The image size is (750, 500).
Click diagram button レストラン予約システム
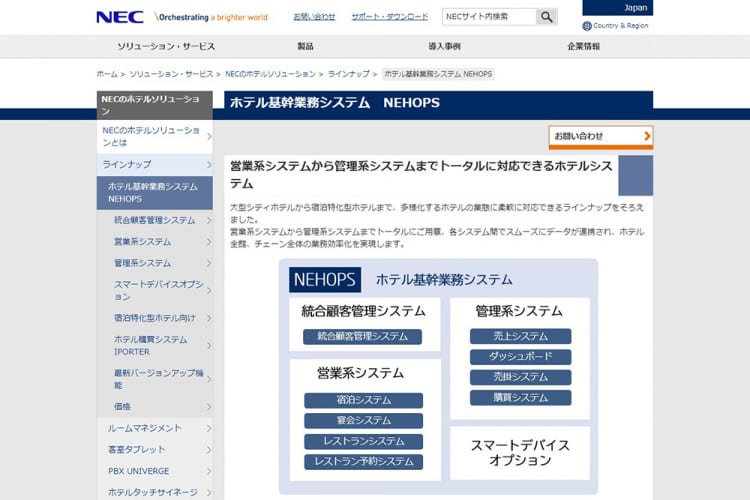point(364,462)
